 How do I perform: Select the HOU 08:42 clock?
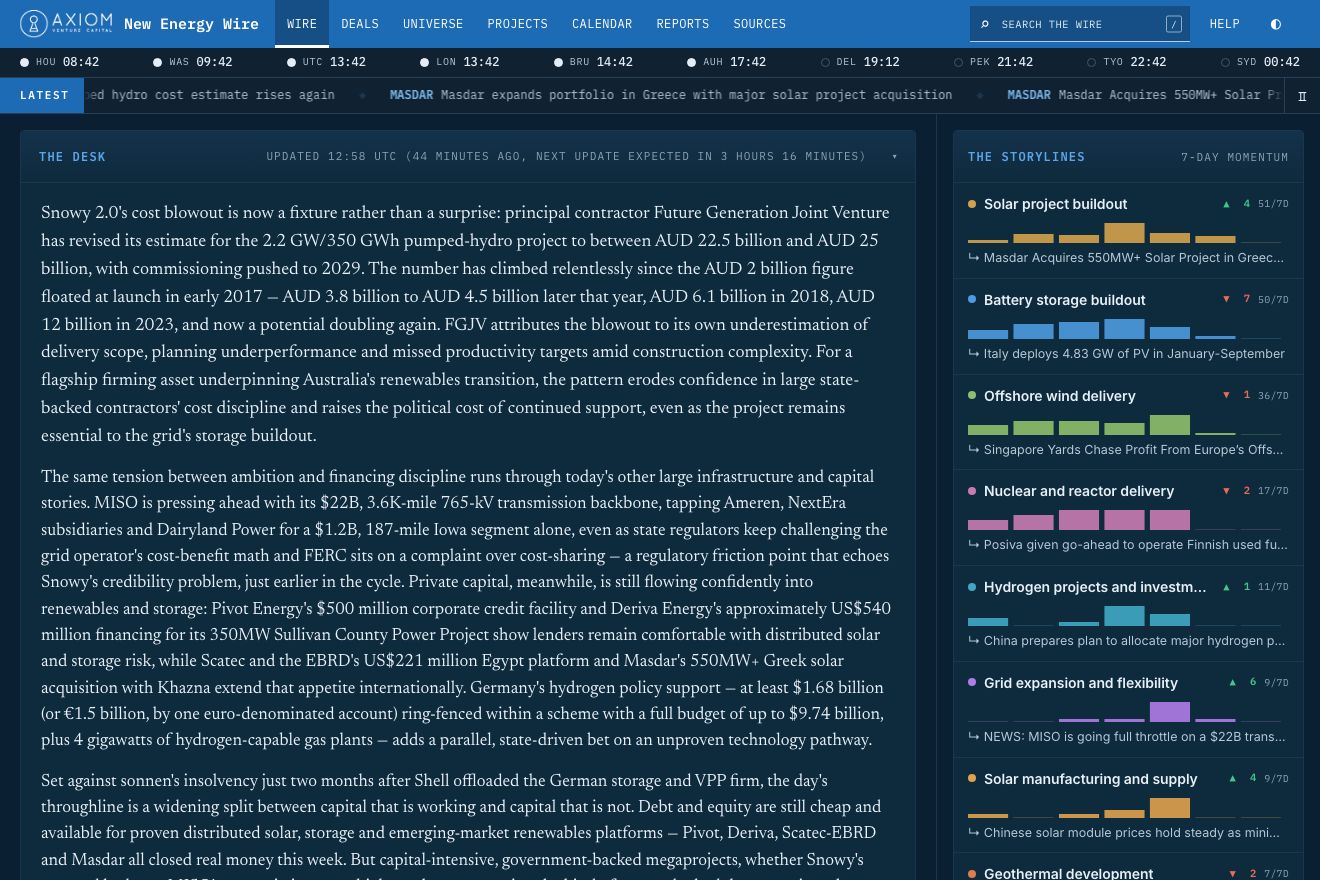60,62
